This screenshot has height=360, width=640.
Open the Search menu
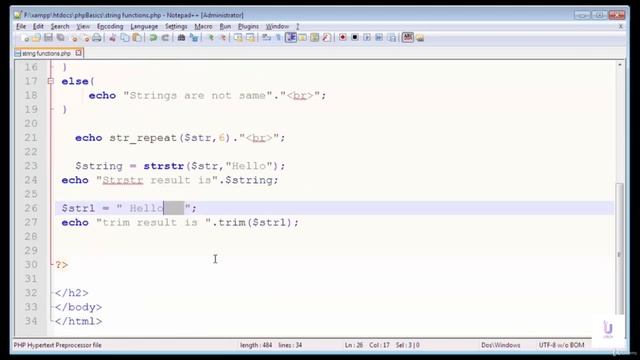[60, 27]
